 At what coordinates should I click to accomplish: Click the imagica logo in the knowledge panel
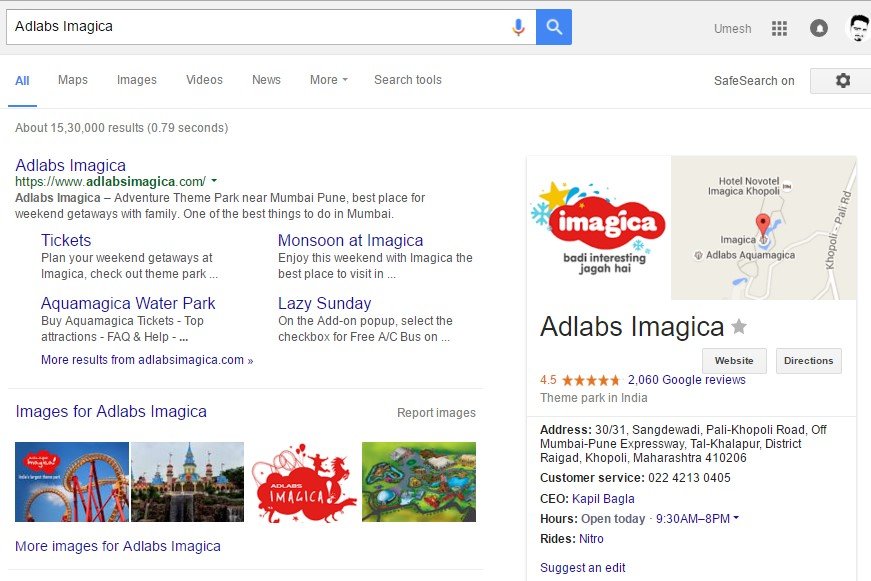599,228
